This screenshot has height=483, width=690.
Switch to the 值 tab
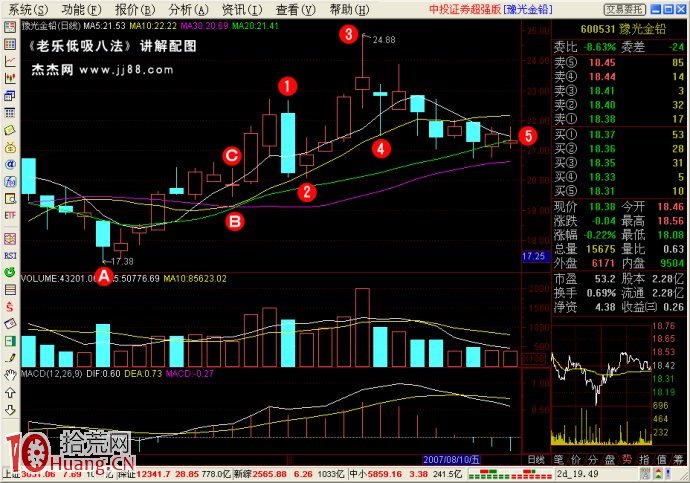tap(661, 460)
